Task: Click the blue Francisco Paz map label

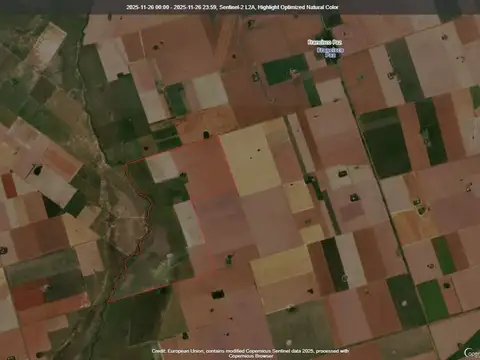Action: click(330, 53)
